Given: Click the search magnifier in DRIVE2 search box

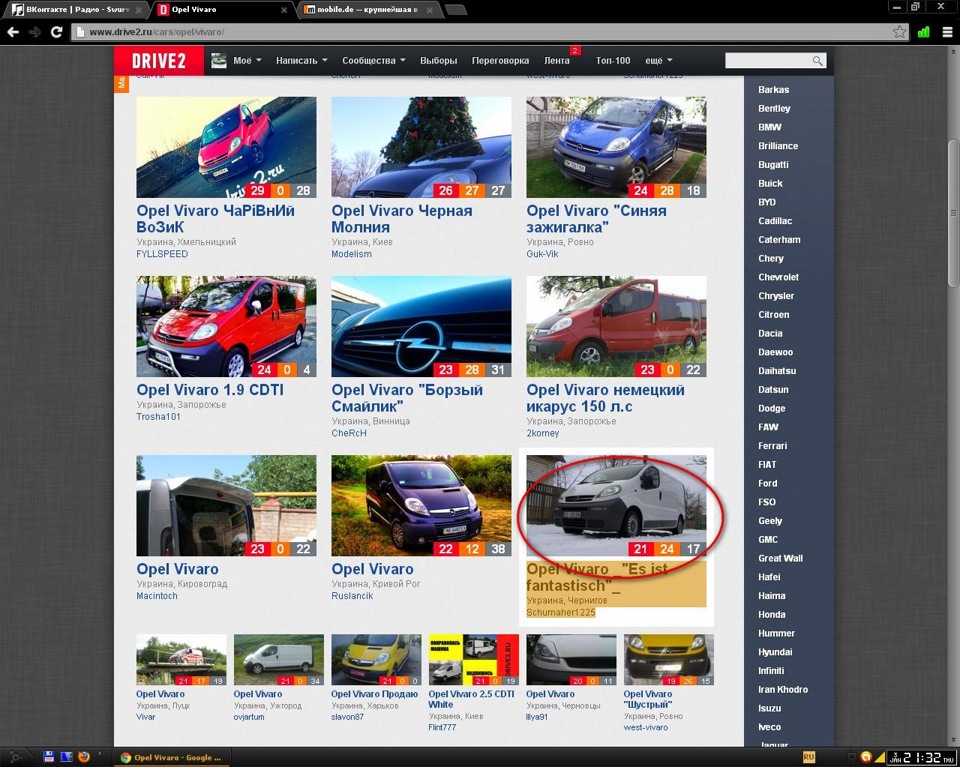Looking at the screenshot, I should pos(817,61).
